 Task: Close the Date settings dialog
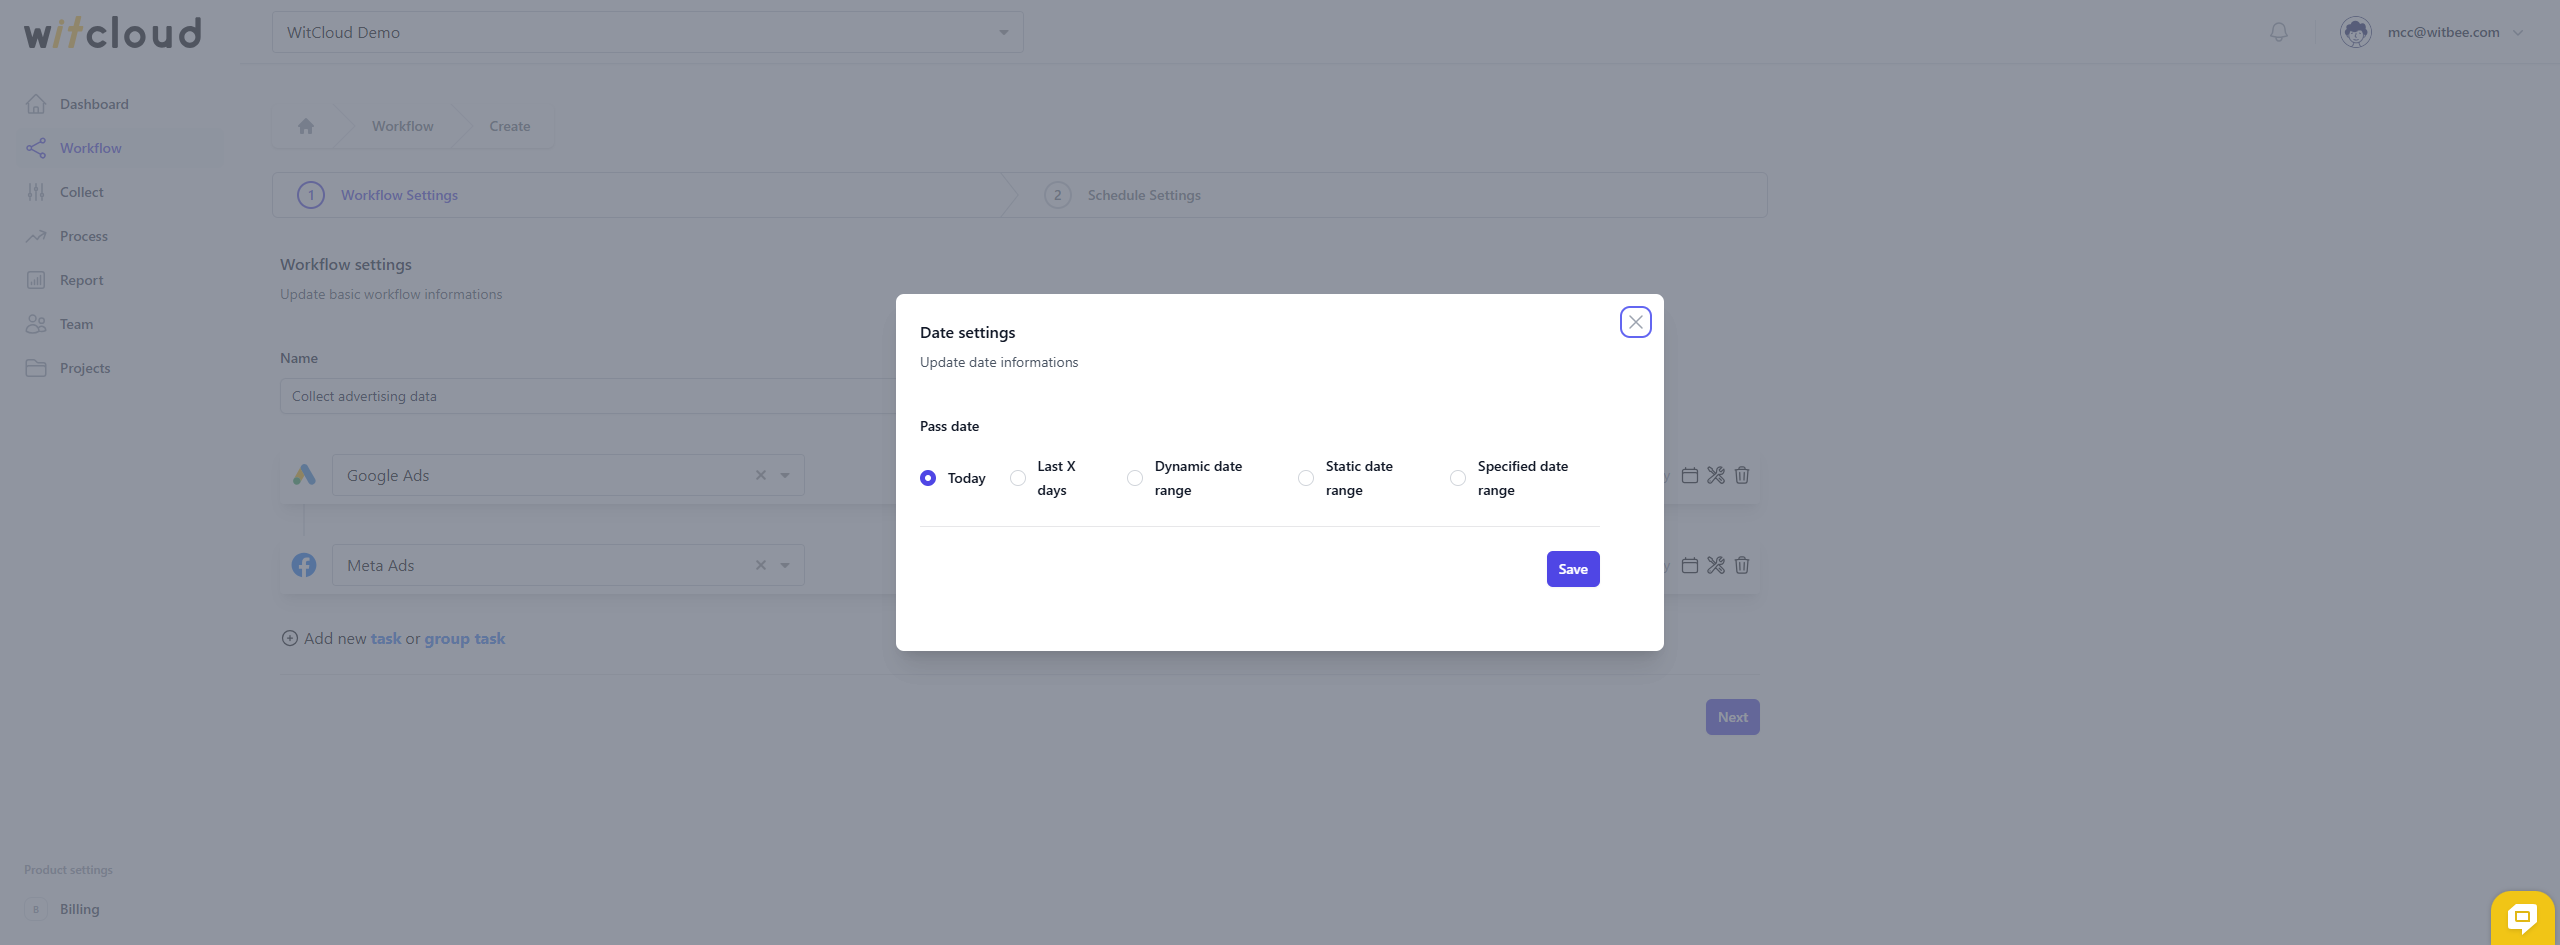(1635, 322)
